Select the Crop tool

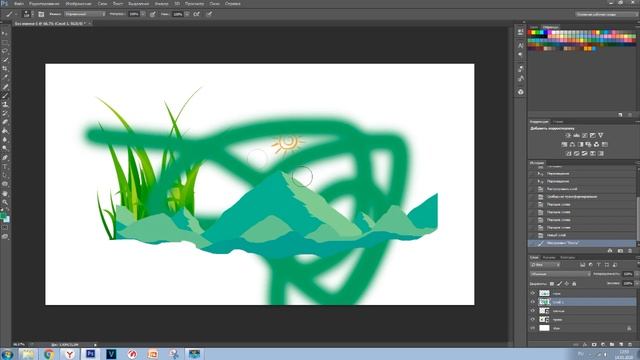[5, 69]
